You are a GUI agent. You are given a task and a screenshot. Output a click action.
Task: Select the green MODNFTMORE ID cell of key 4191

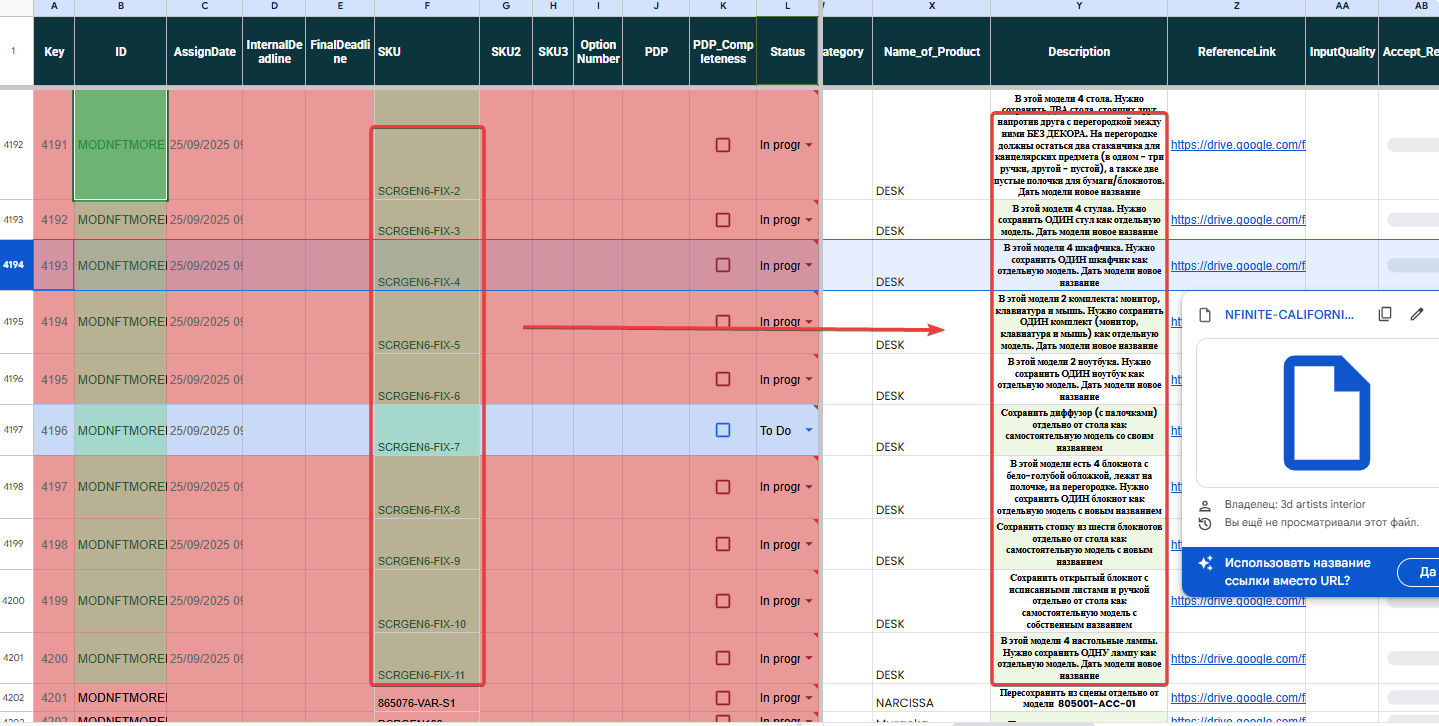point(121,145)
